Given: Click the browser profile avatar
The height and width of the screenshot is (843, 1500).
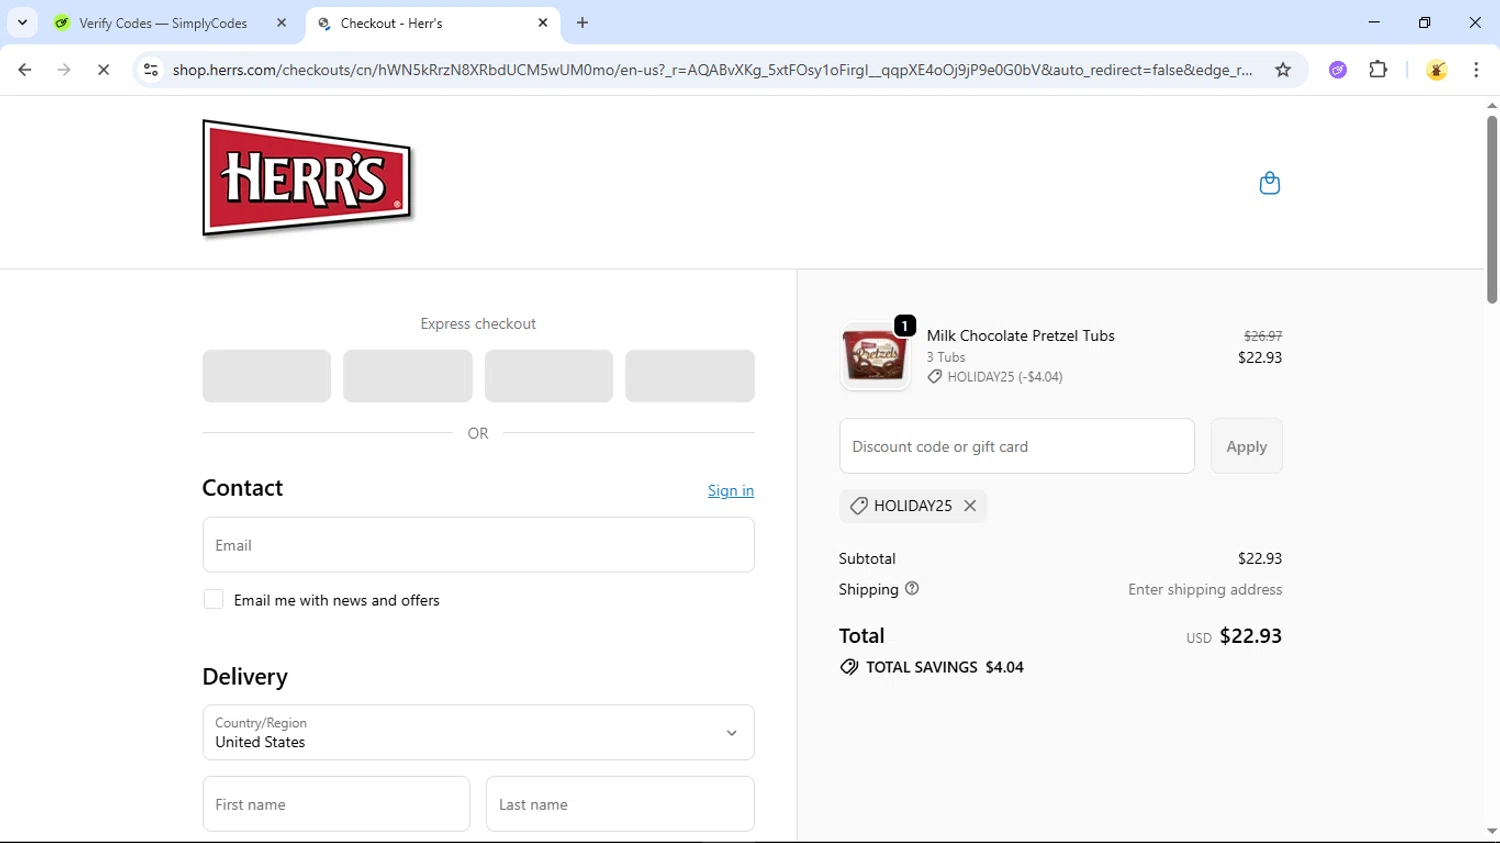Looking at the screenshot, I should pos(1436,70).
